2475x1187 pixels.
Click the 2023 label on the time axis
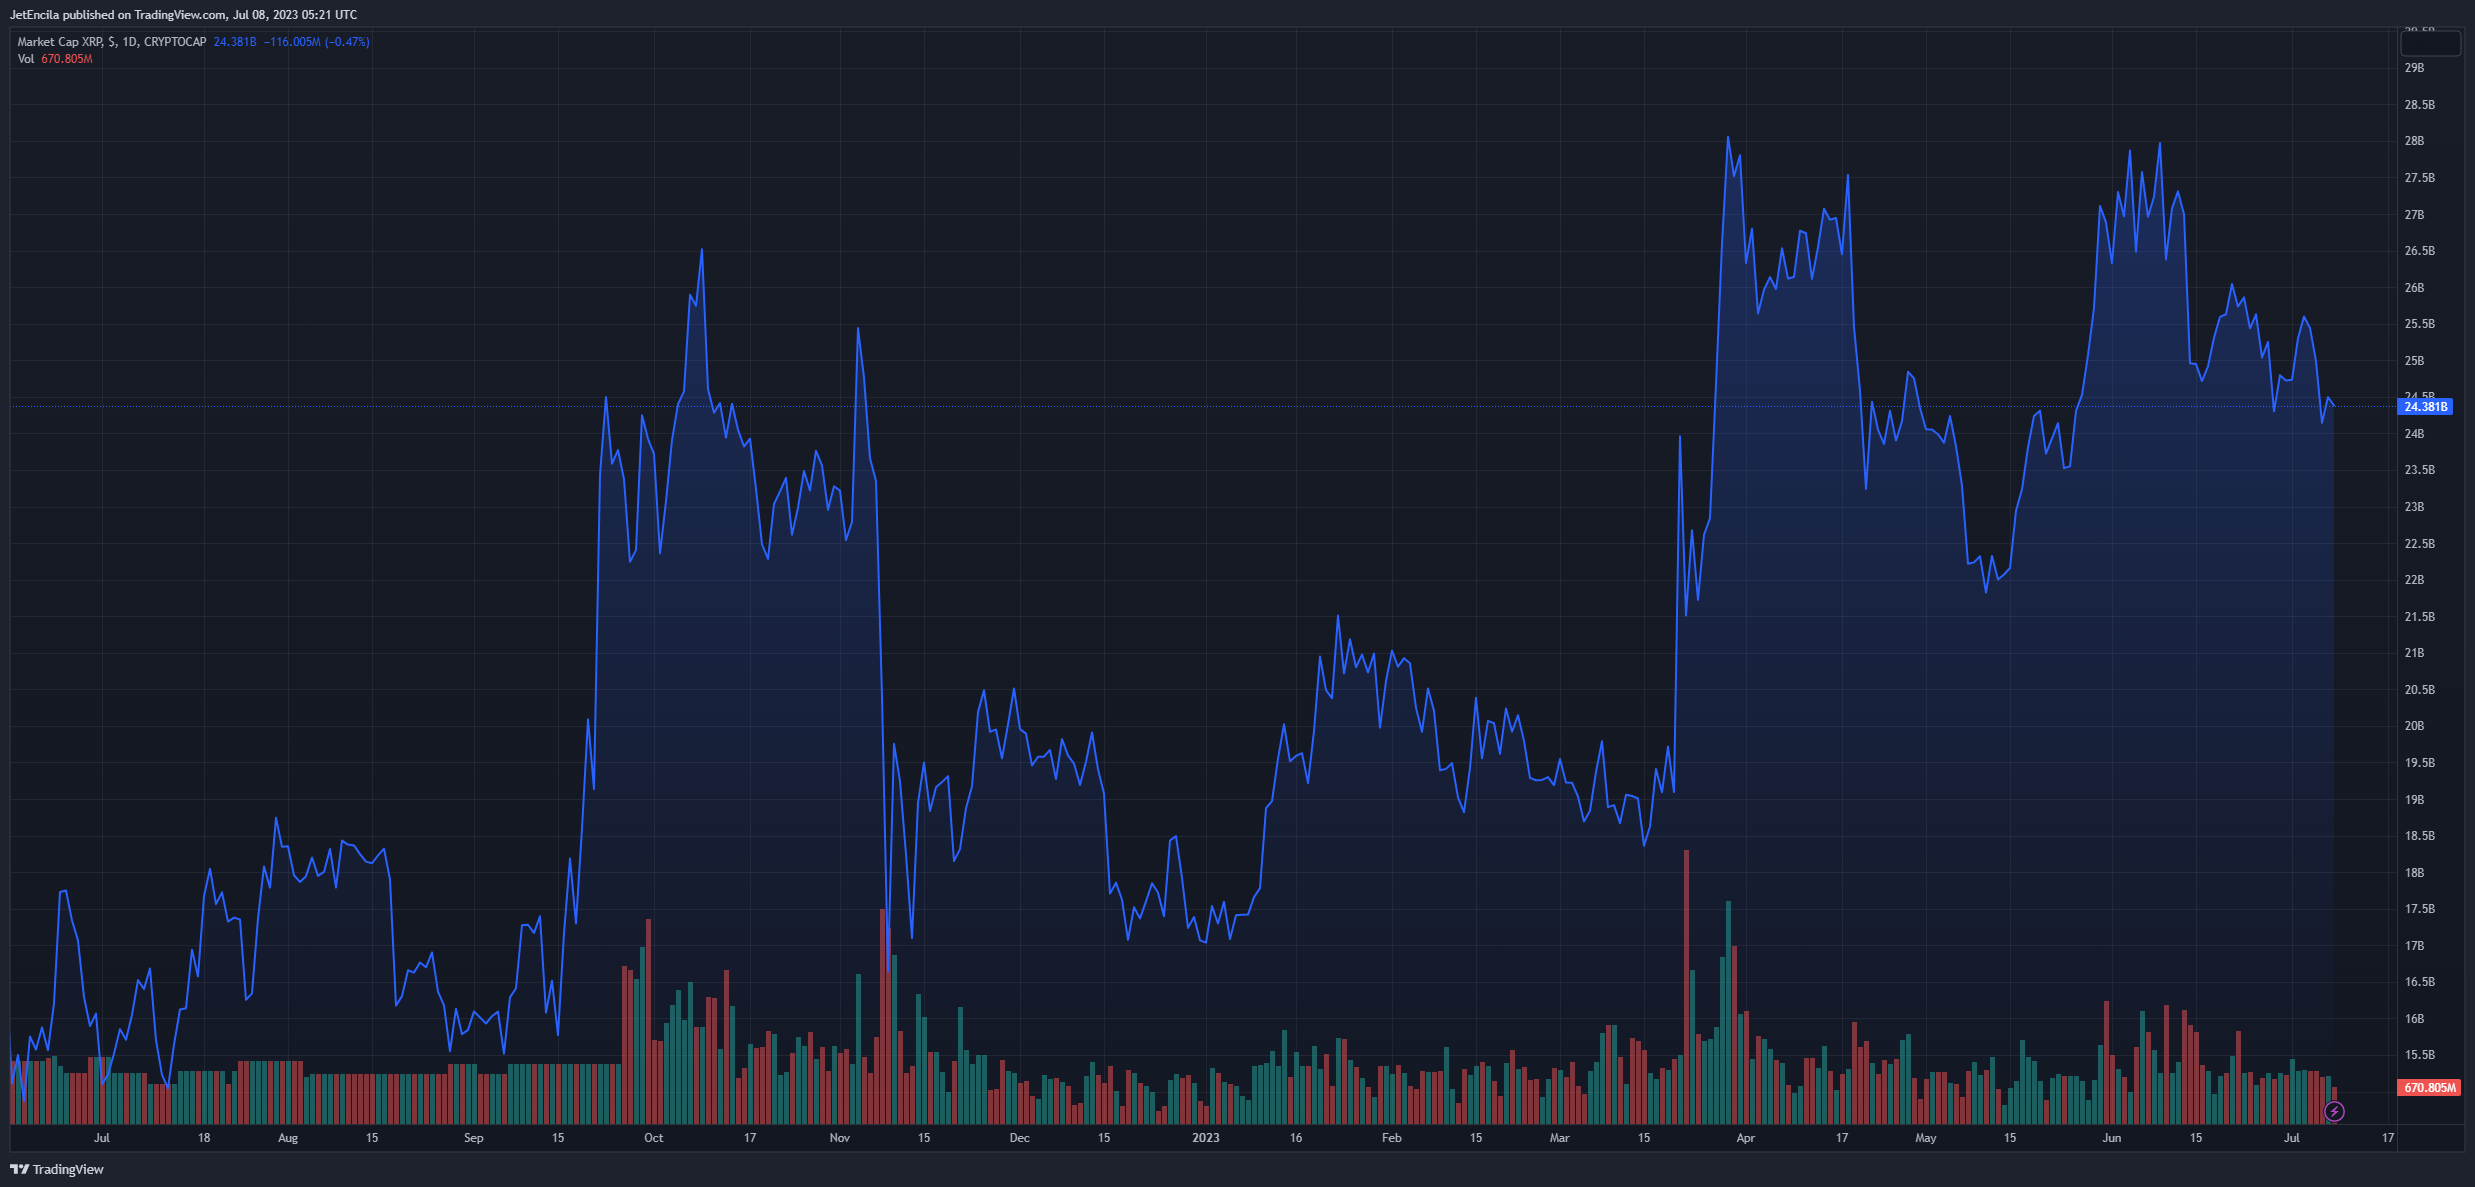(1205, 1138)
